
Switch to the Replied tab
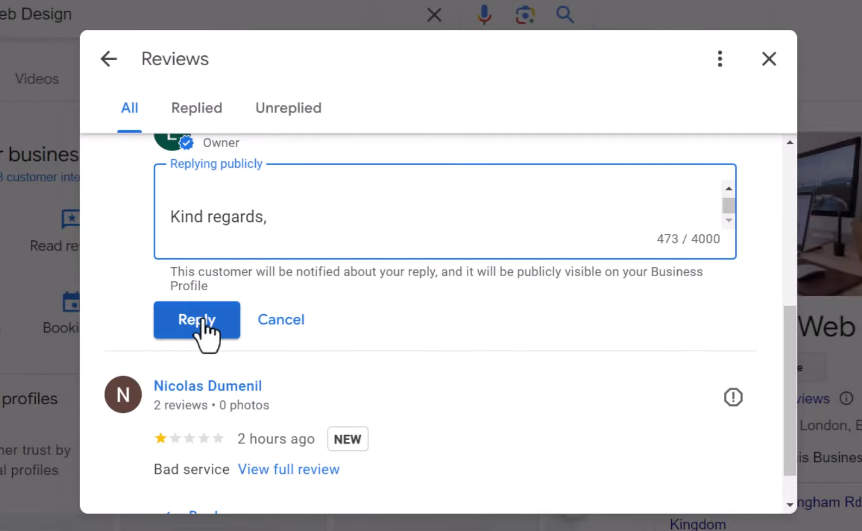point(196,108)
